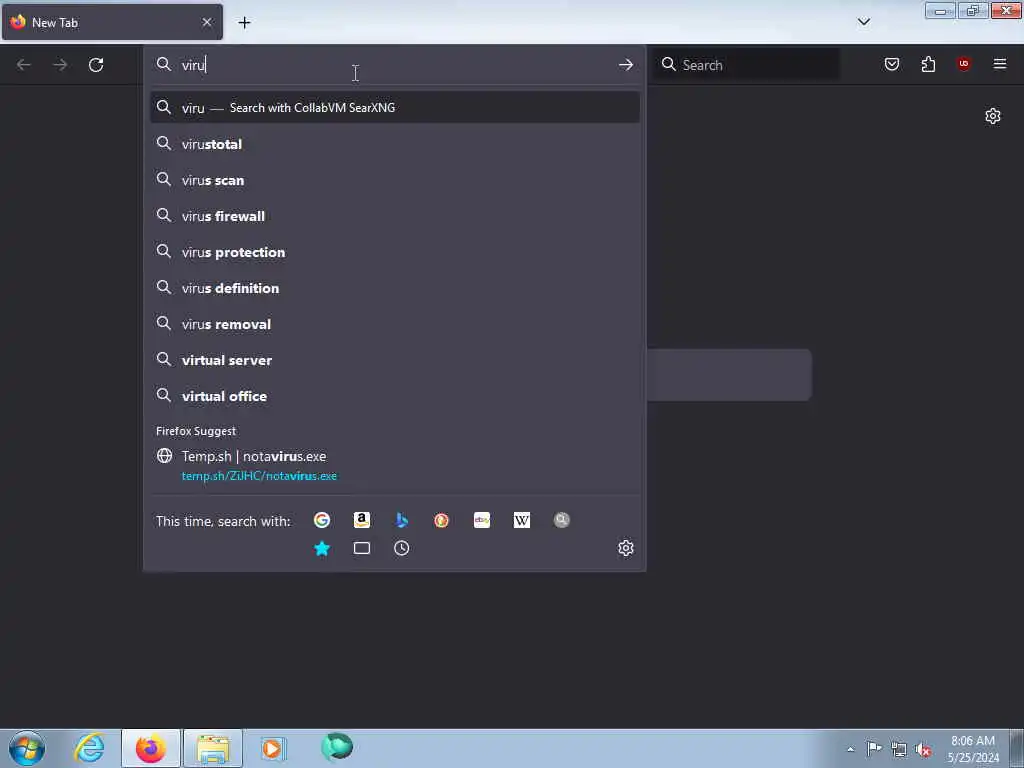Open the Extensions puzzle icon

pyautogui.click(x=928, y=64)
